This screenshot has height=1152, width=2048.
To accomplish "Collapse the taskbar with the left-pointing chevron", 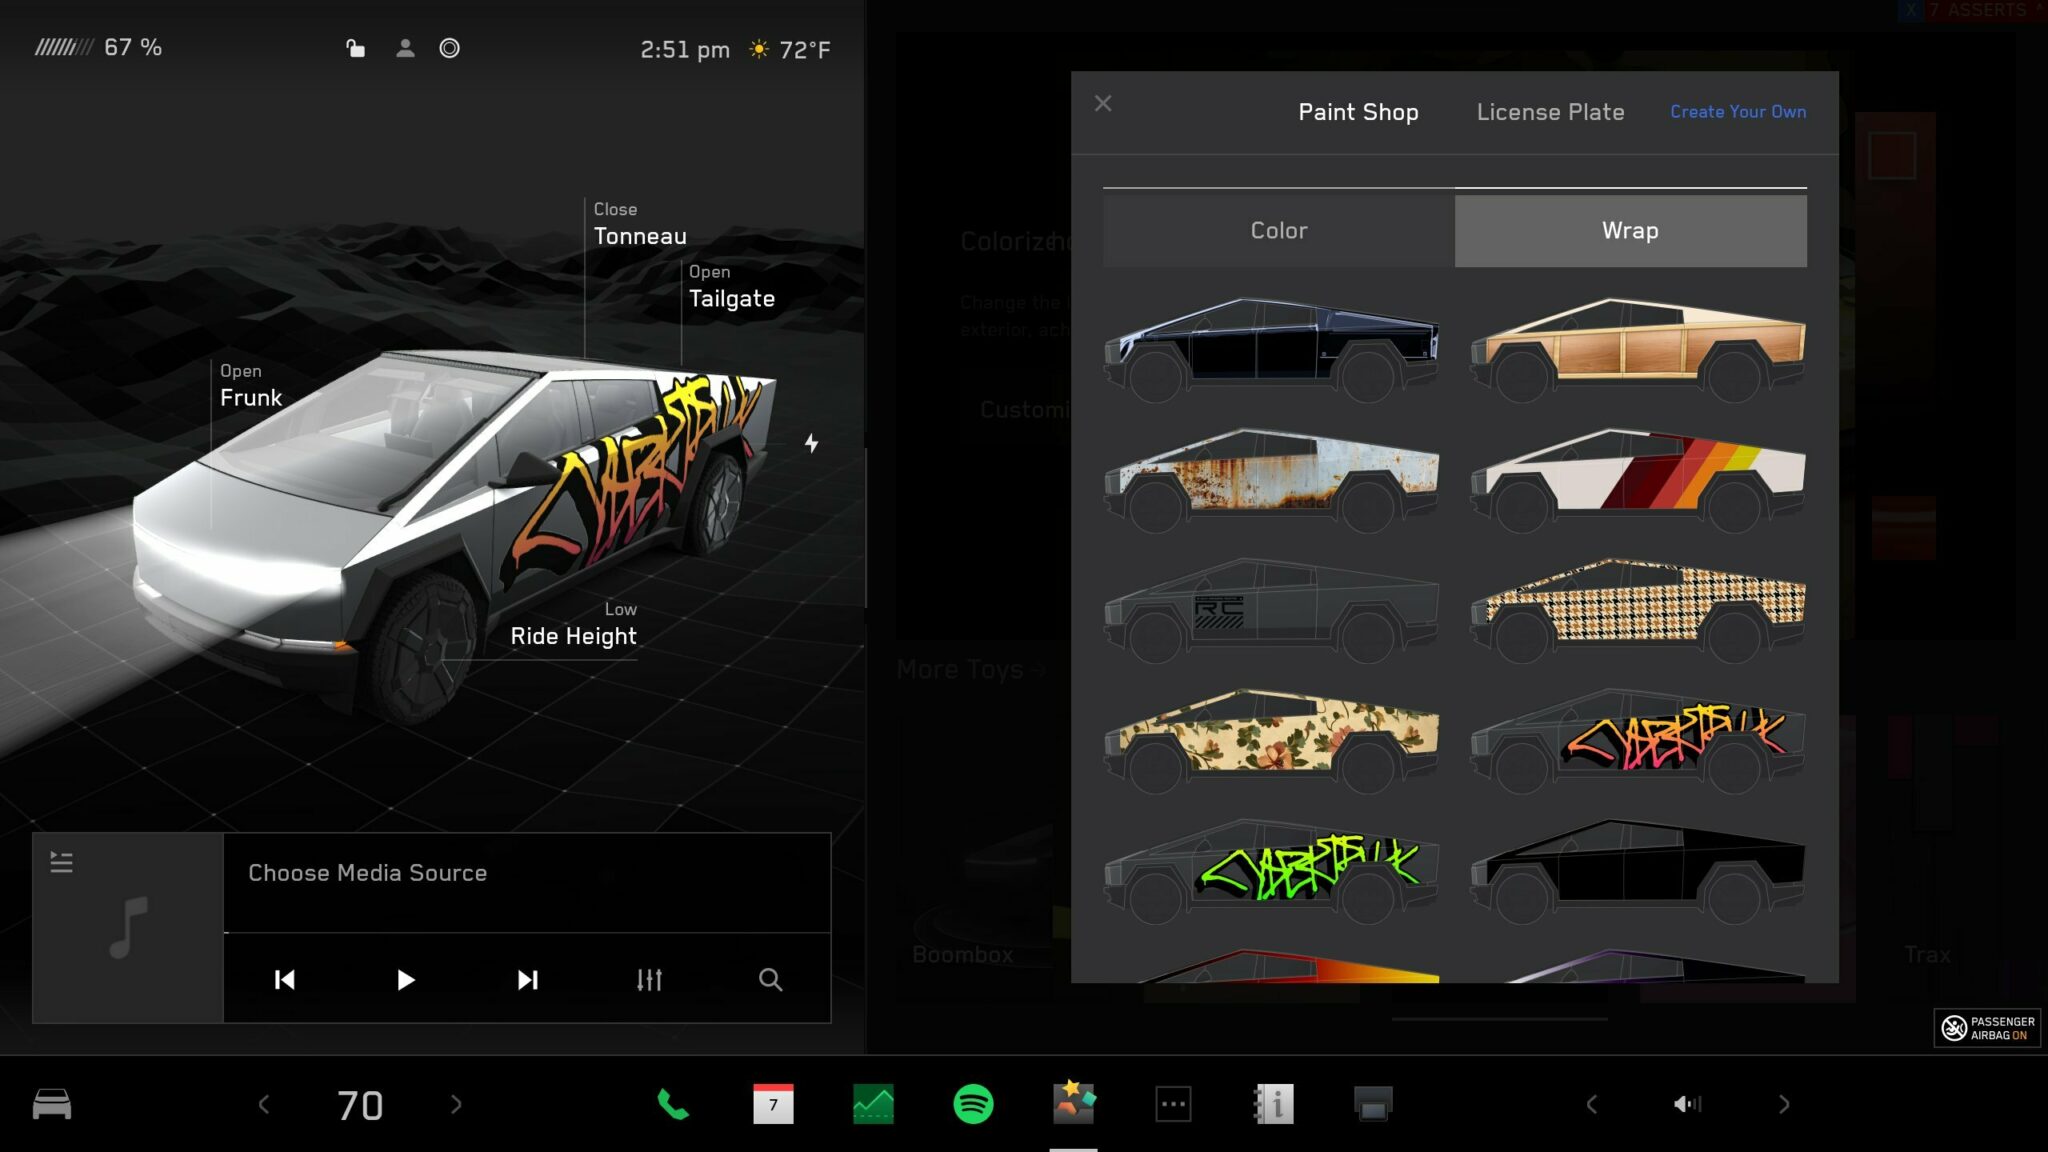I will coord(1594,1104).
